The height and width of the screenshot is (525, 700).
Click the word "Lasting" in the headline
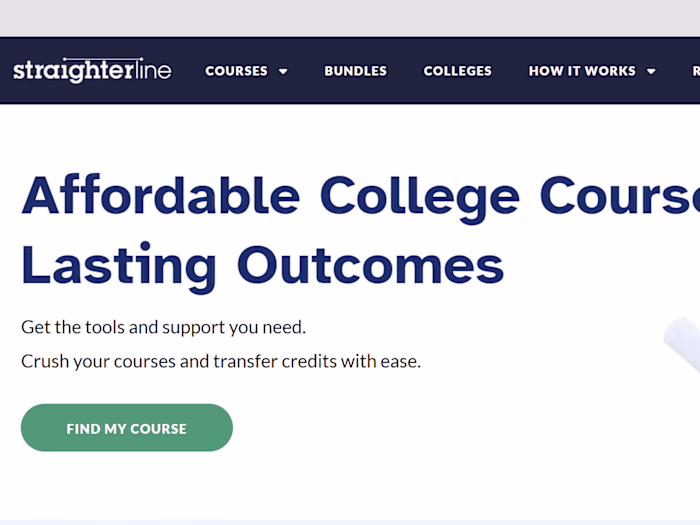click(x=119, y=265)
